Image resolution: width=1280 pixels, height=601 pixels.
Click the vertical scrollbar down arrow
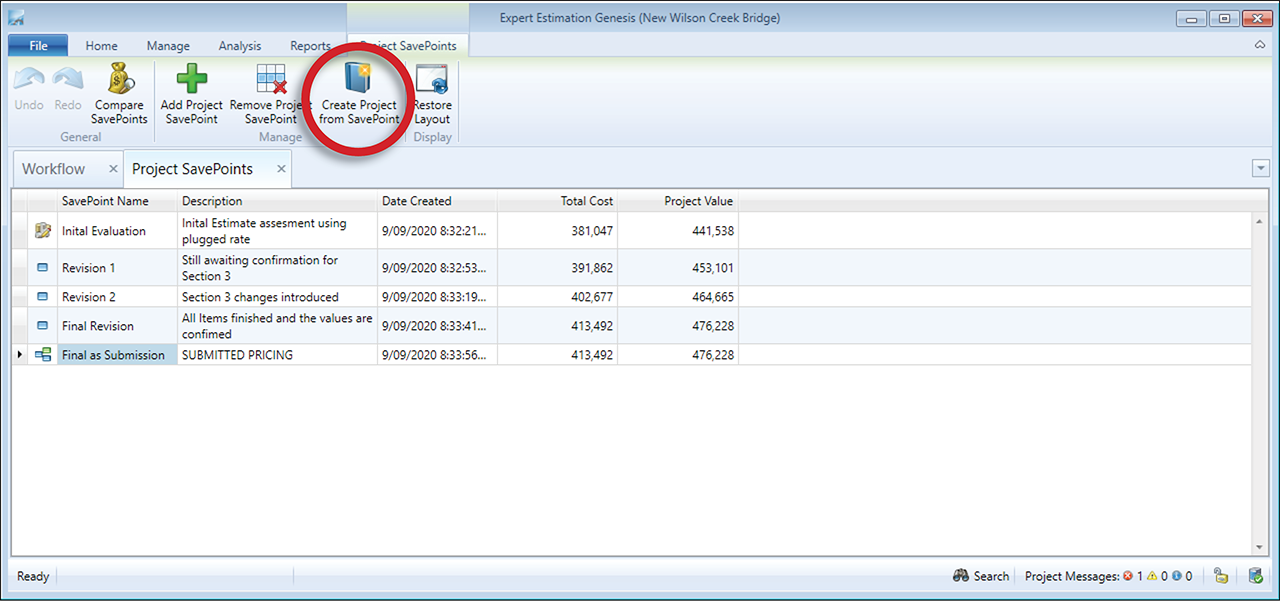click(1259, 547)
